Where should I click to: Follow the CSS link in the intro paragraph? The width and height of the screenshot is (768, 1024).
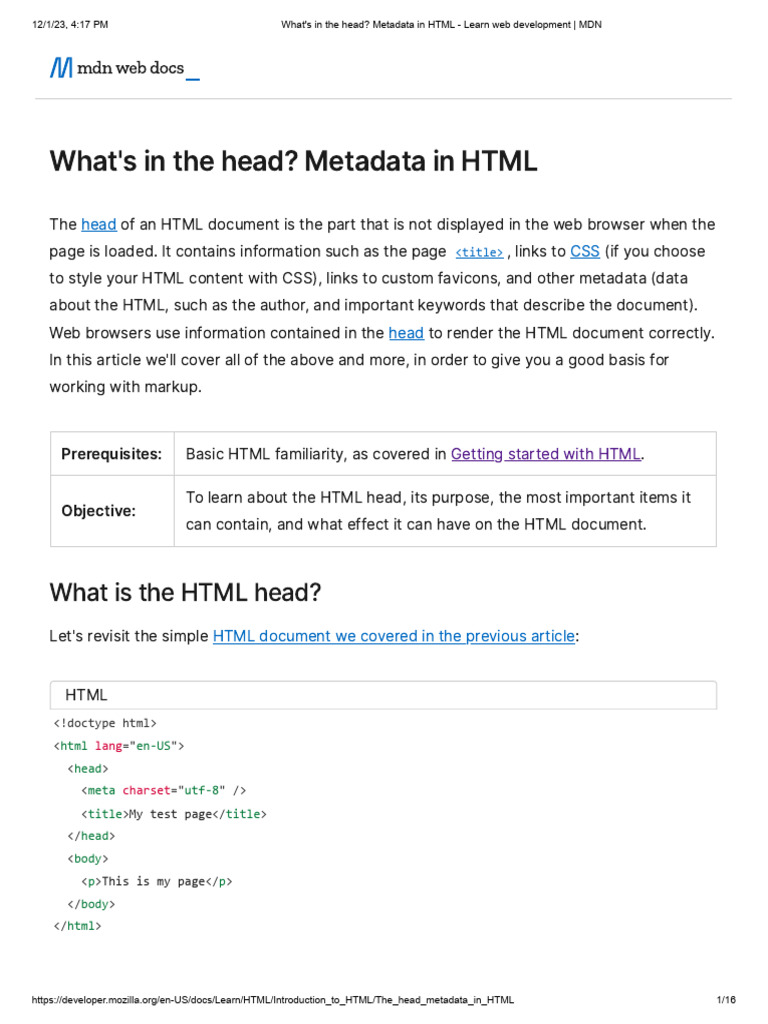click(584, 251)
